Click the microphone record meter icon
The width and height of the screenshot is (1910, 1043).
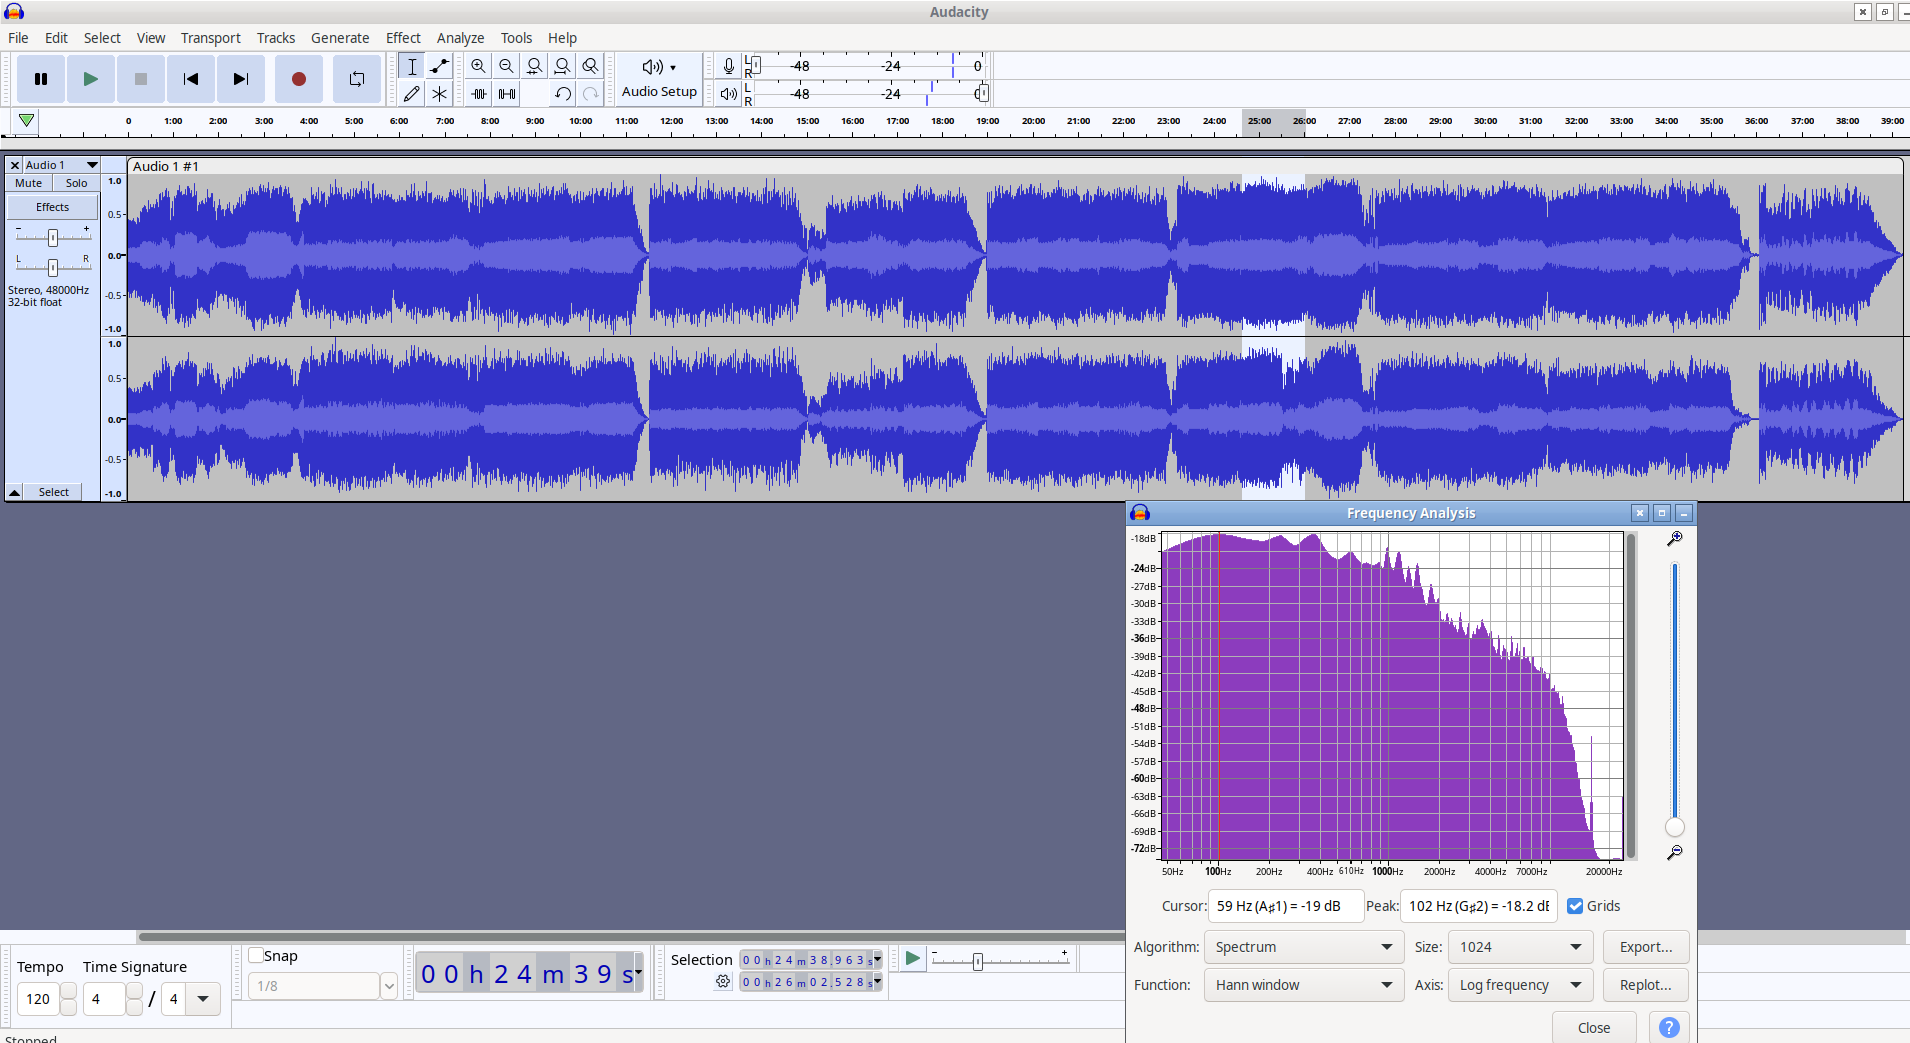click(x=729, y=66)
